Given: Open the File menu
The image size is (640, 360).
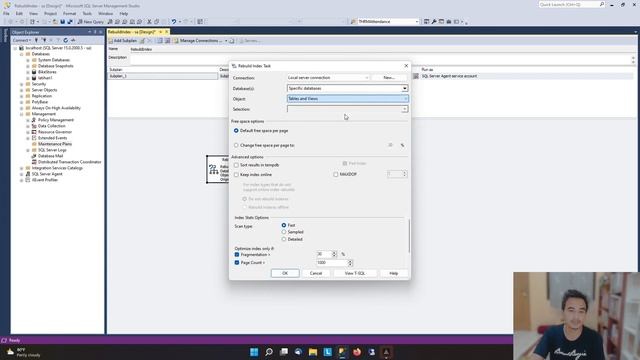Looking at the screenshot, I should point(6,13).
